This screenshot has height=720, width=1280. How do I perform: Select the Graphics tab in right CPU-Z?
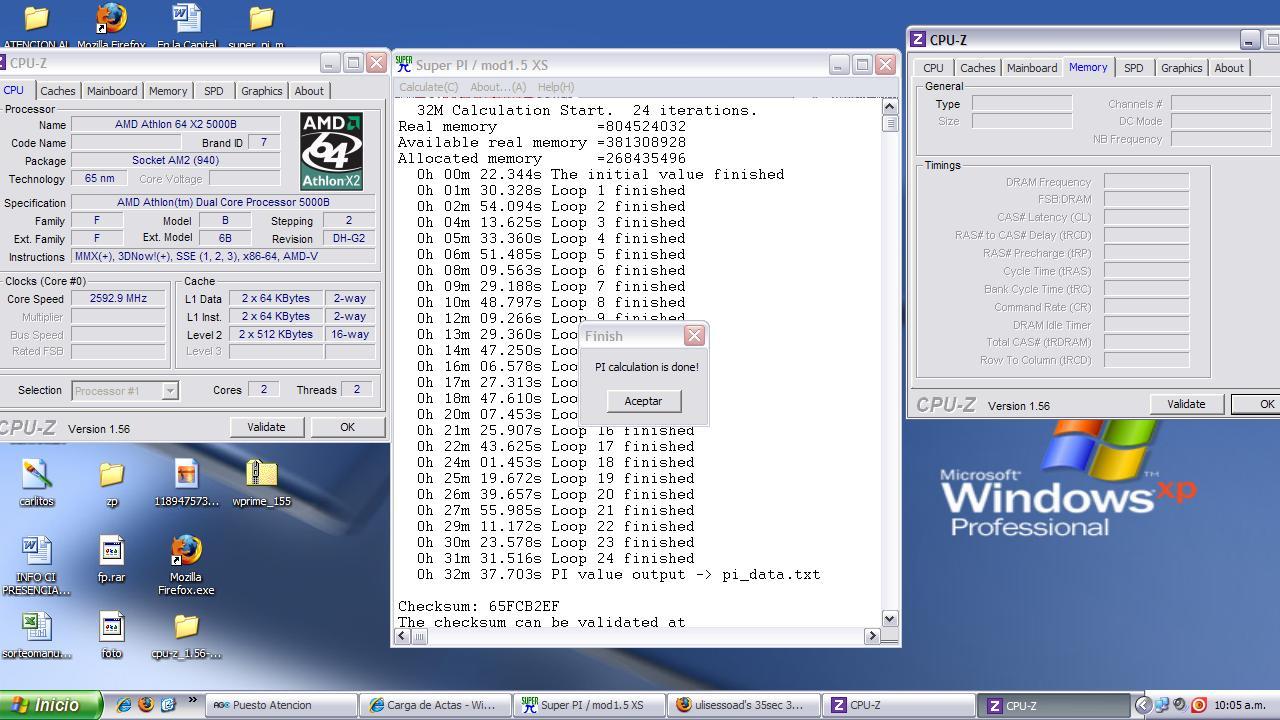[x=1181, y=68]
